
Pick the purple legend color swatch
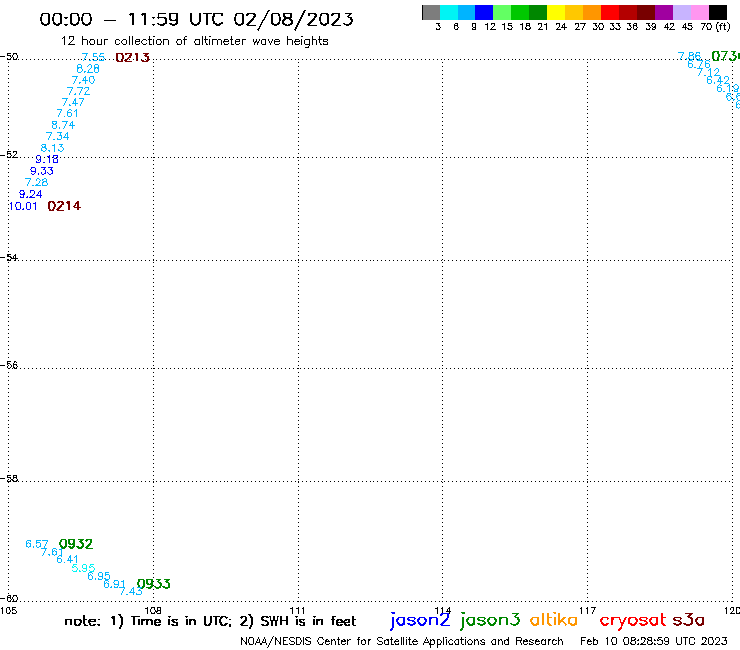click(664, 12)
